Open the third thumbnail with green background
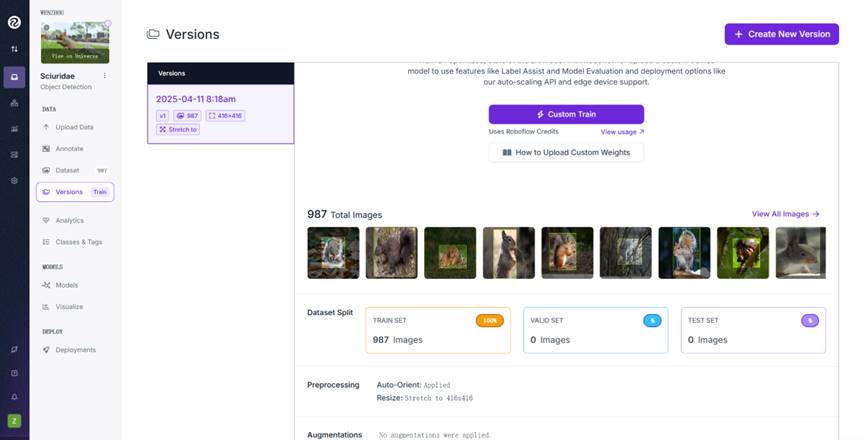 450,253
